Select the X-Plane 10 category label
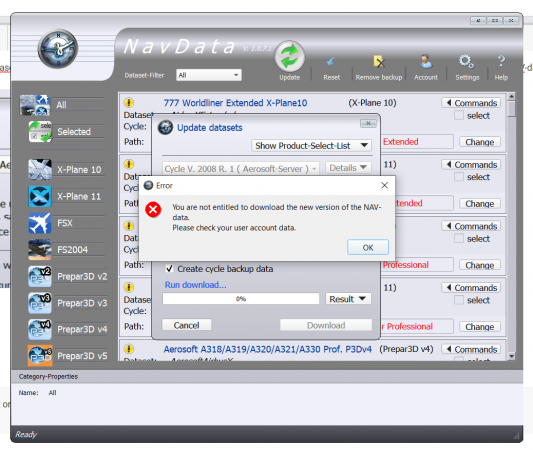533x450 pixels. 79,170
